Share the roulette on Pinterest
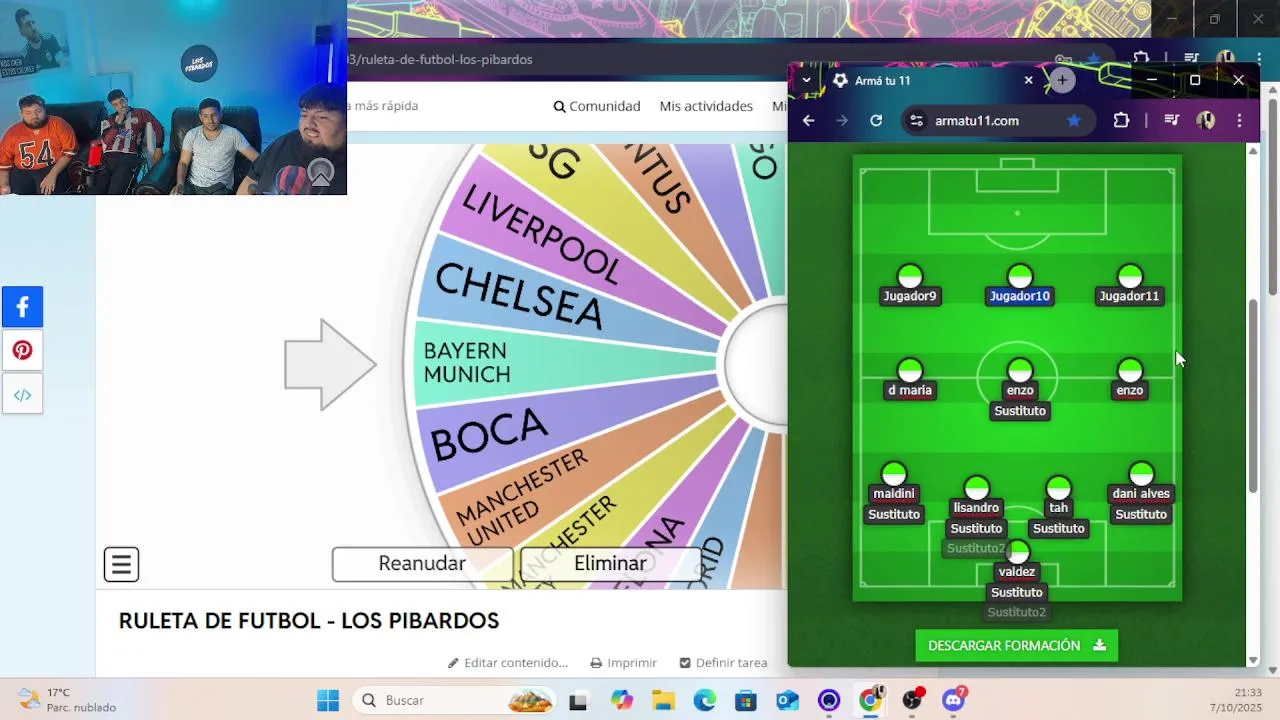Image resolution: width=1280 pixels, height=720 pixels. 22,351
